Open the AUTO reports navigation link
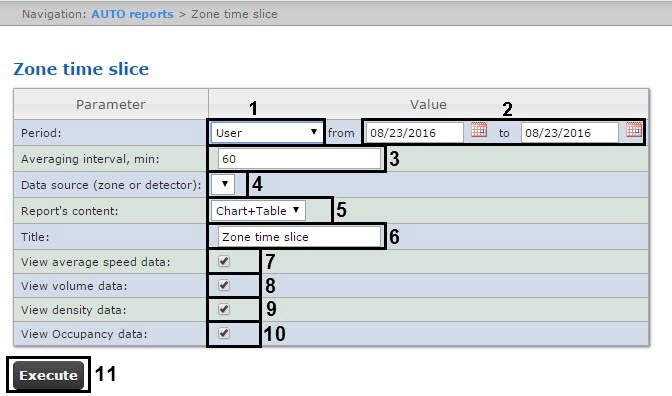Viewport: 672px width, 396px height. [x=132, y=14]
